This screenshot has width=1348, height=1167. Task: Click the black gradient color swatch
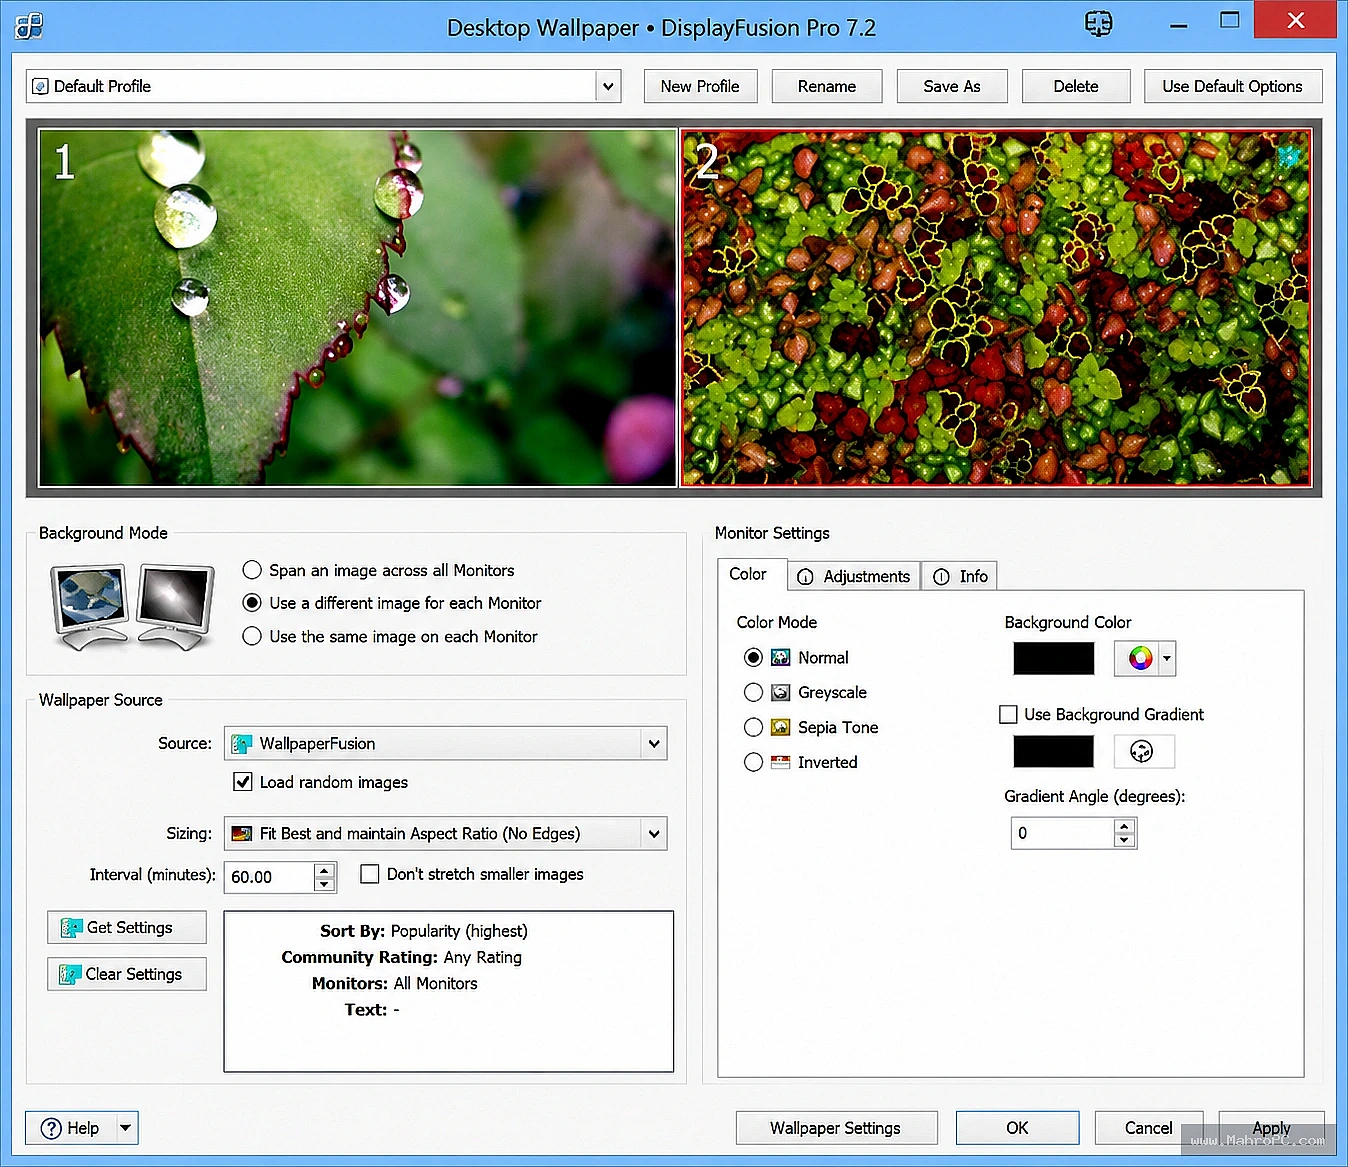pos(1054,751)
